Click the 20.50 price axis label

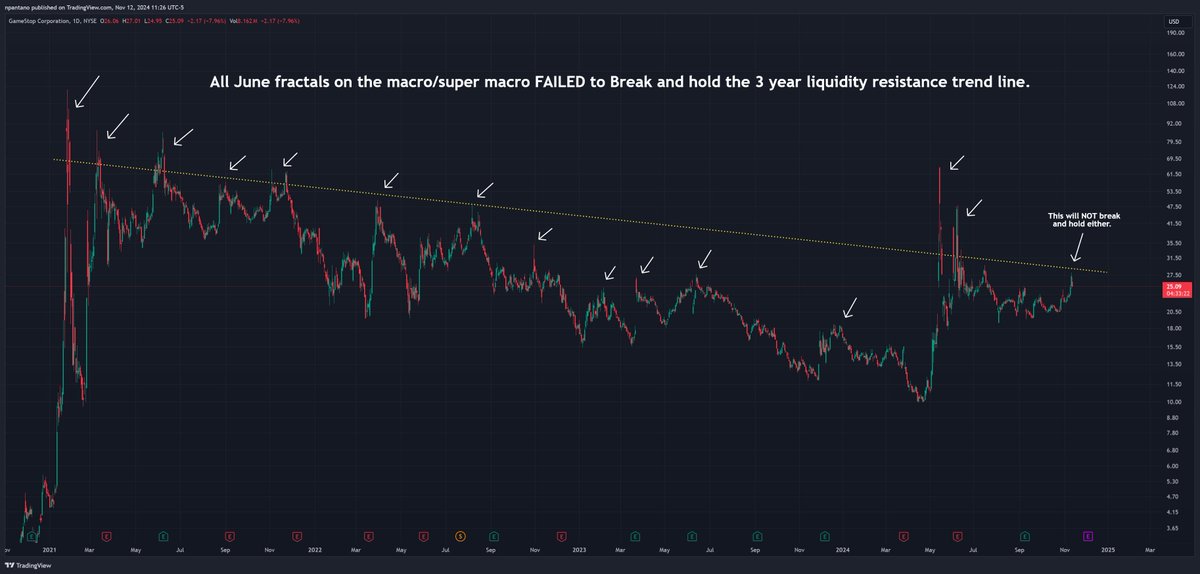[1175, 312]
